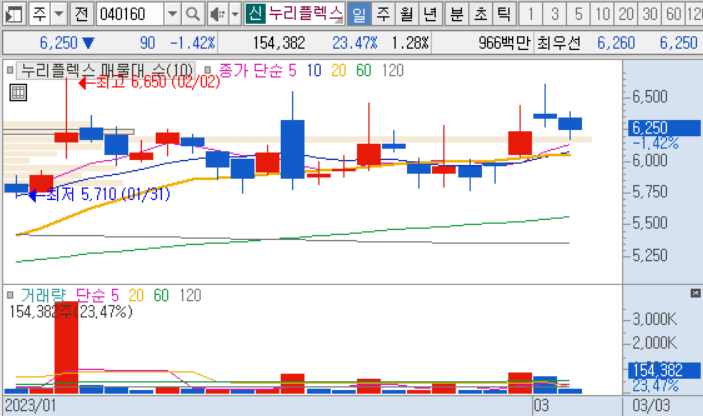Click the blue 10 moving average label
The image size is (703, 416).
tap(314, 70)
